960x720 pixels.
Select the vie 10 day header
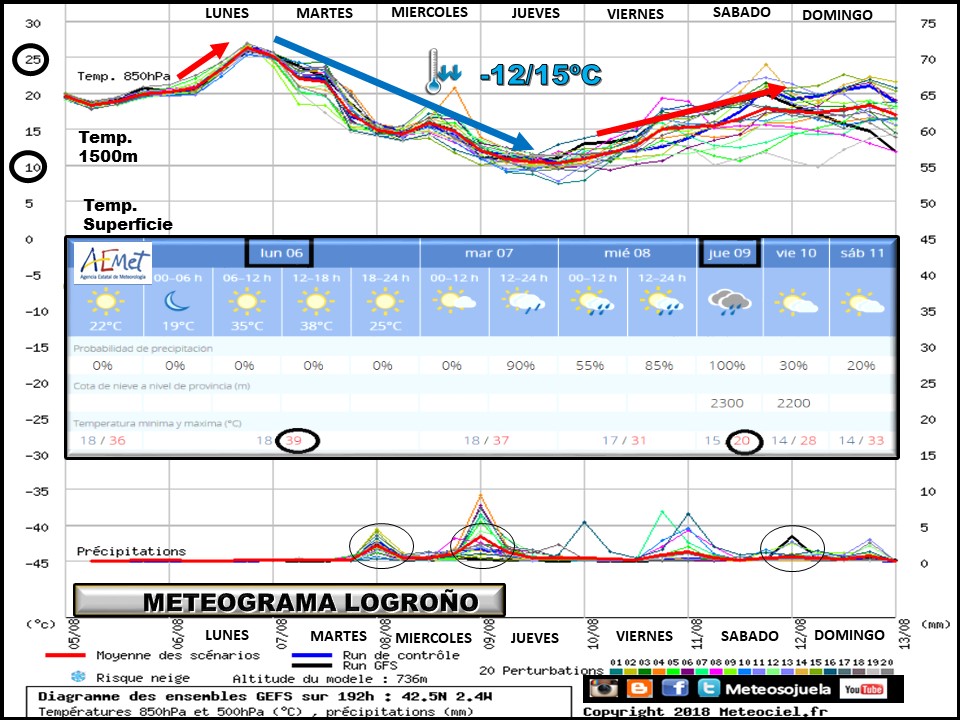(x=796, y=253)
